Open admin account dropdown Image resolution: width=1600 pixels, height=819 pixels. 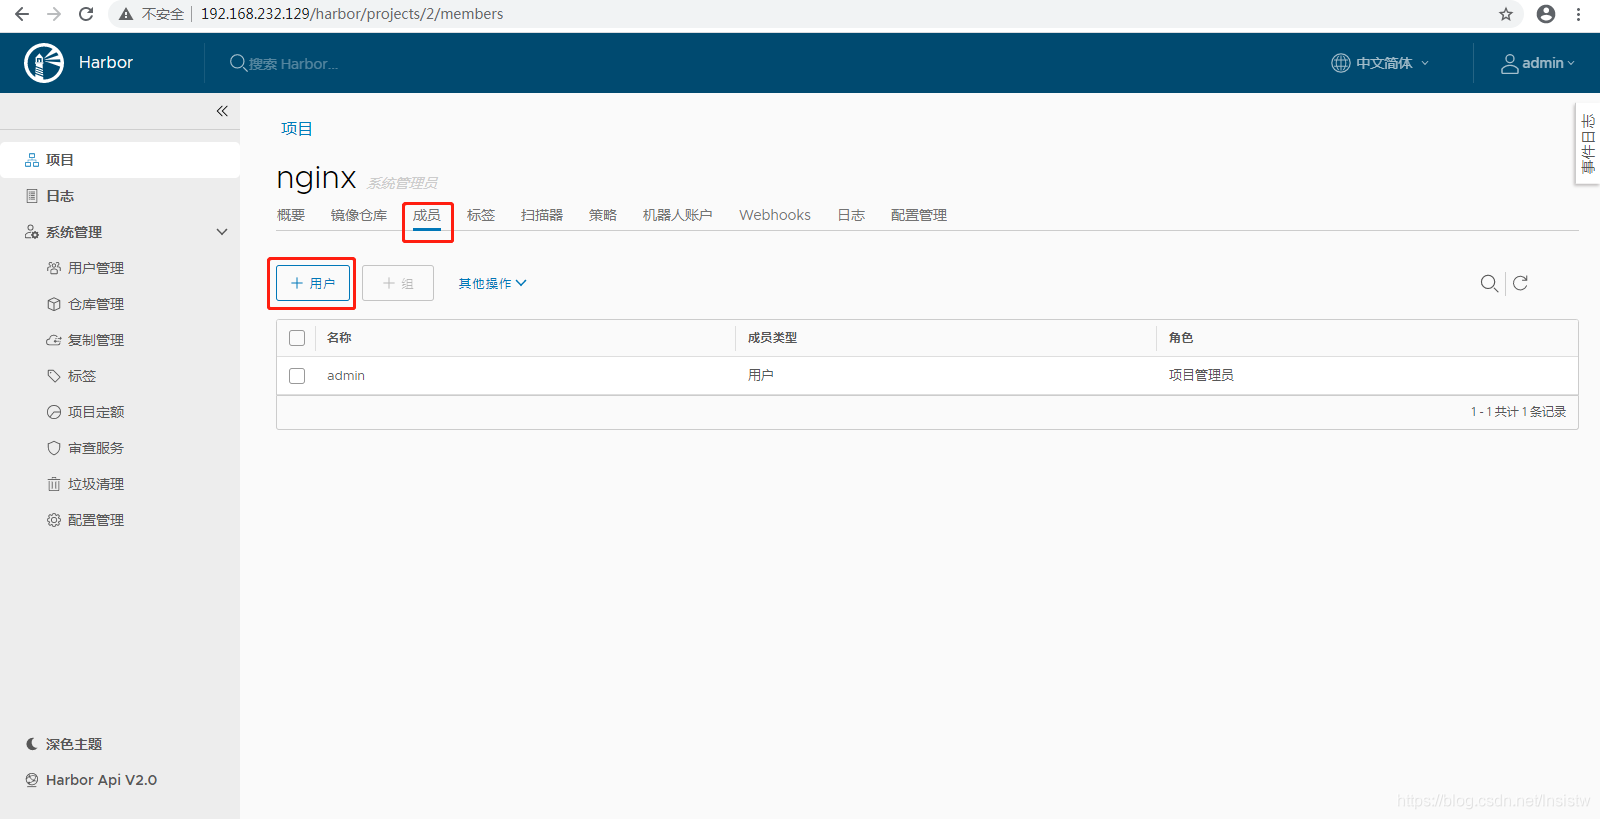[1538, 63]
